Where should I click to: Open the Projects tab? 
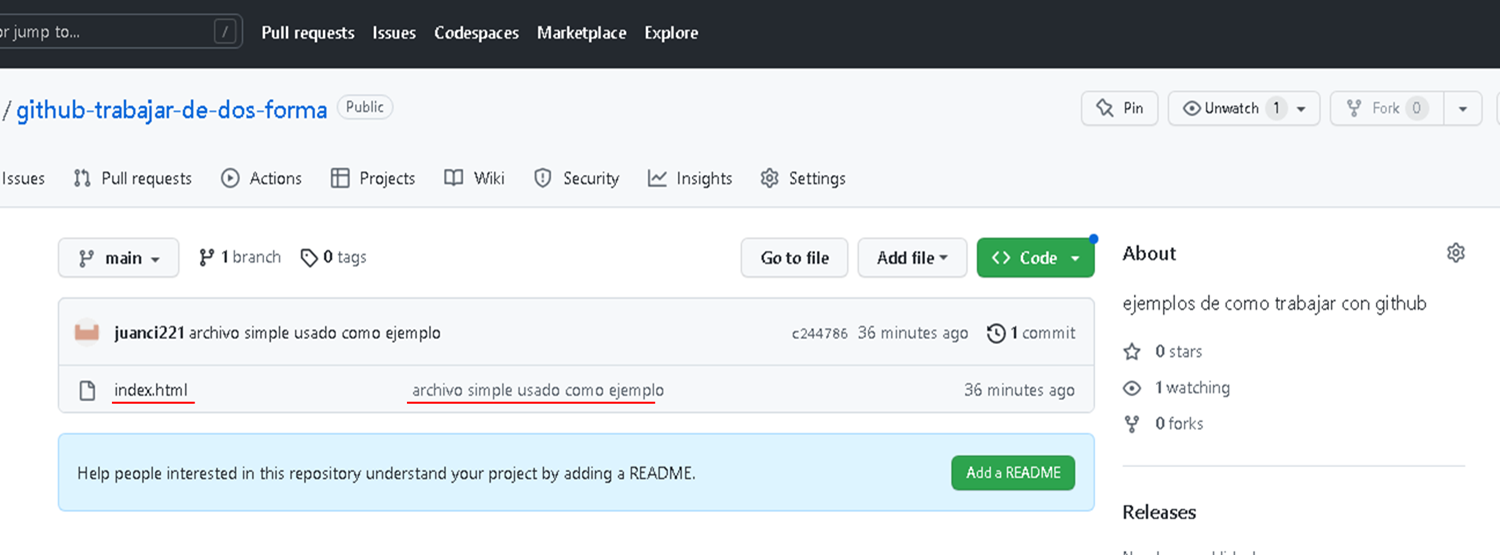pos(373,178)
